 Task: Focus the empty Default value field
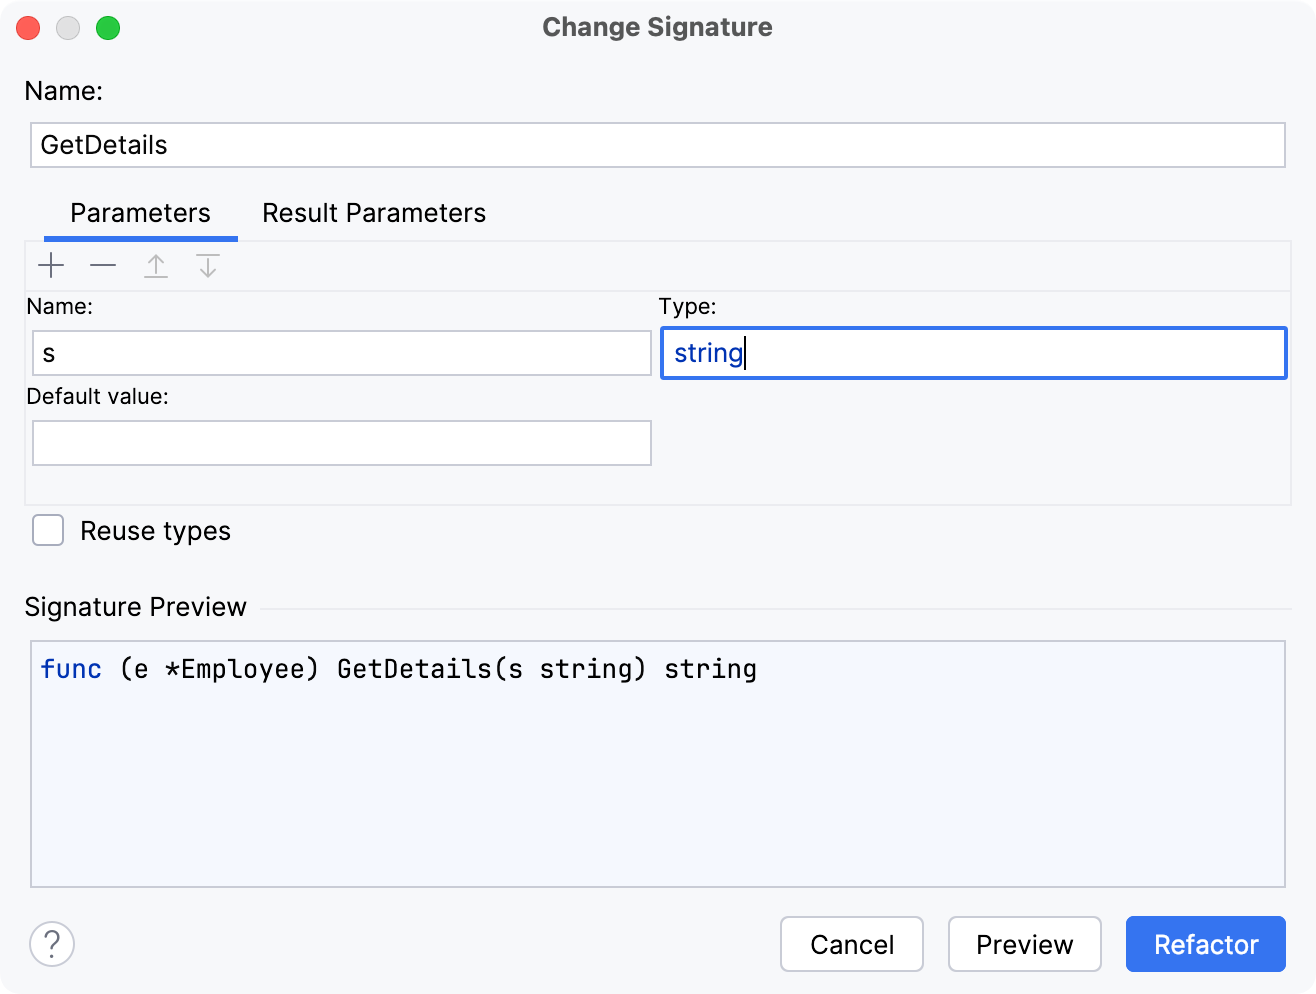pos(341,443)
